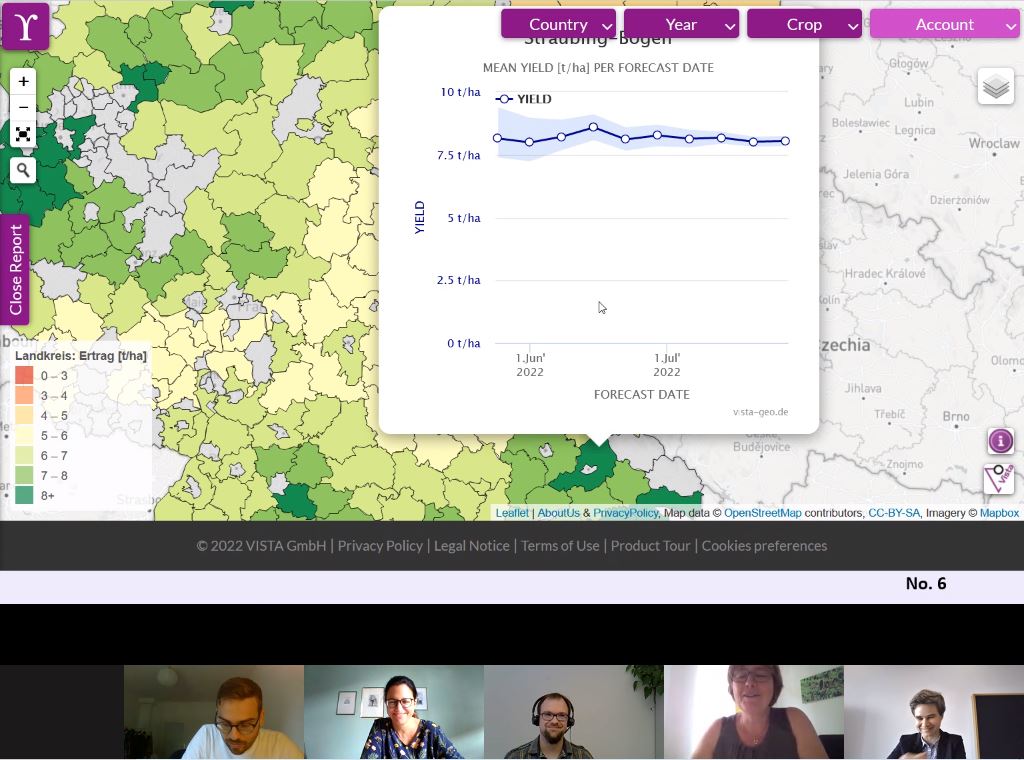The image size is (1024, 760).
Task: Click the purple info circle icon
Action: (x=1000, y=441)
